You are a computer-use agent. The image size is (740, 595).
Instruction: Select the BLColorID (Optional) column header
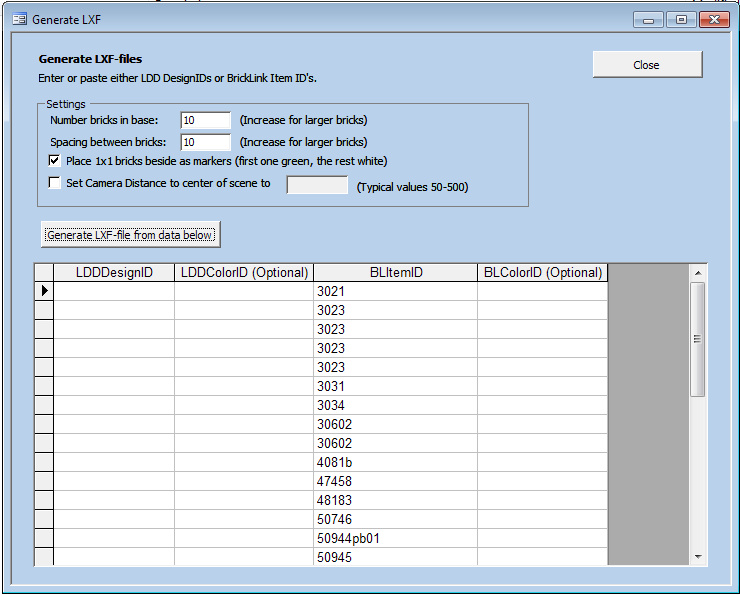tap(542, 272)
